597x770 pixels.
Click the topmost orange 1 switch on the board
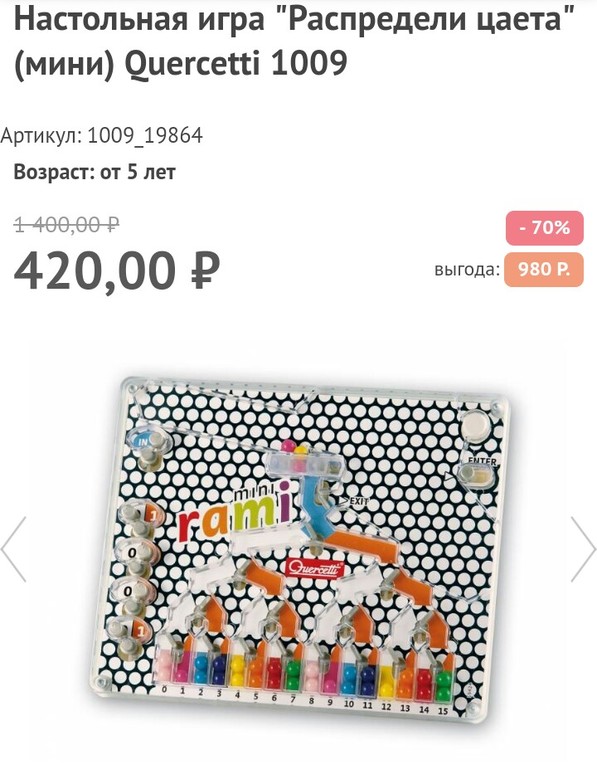[x=146, y=515]
